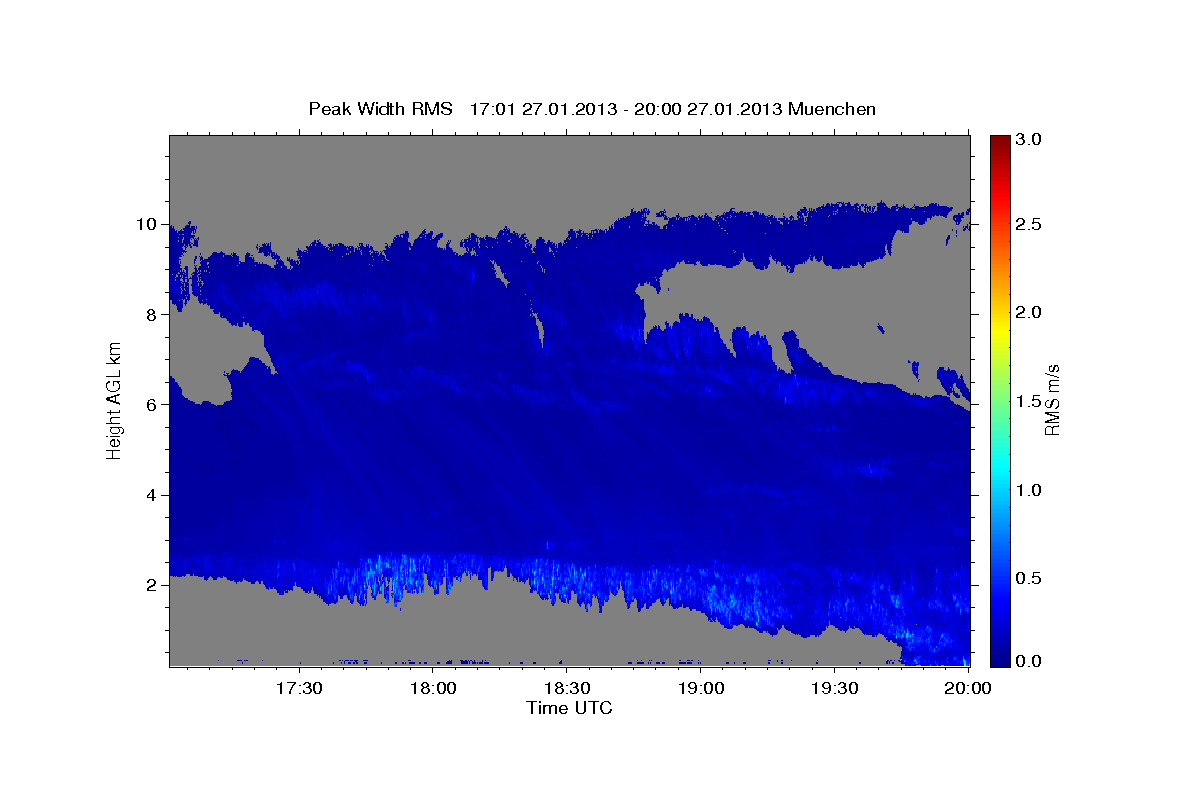
Task: Click the height tick label 6
Action: click(x=154, y=404)
